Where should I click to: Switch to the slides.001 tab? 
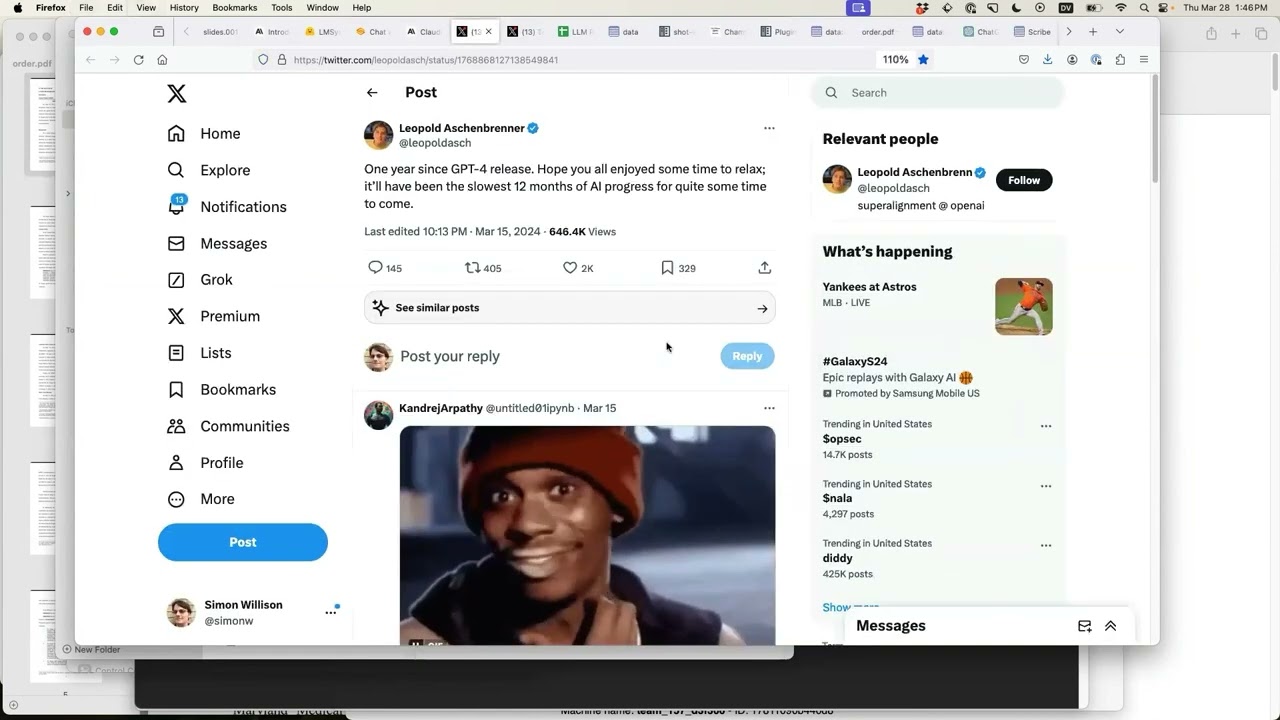219,32
